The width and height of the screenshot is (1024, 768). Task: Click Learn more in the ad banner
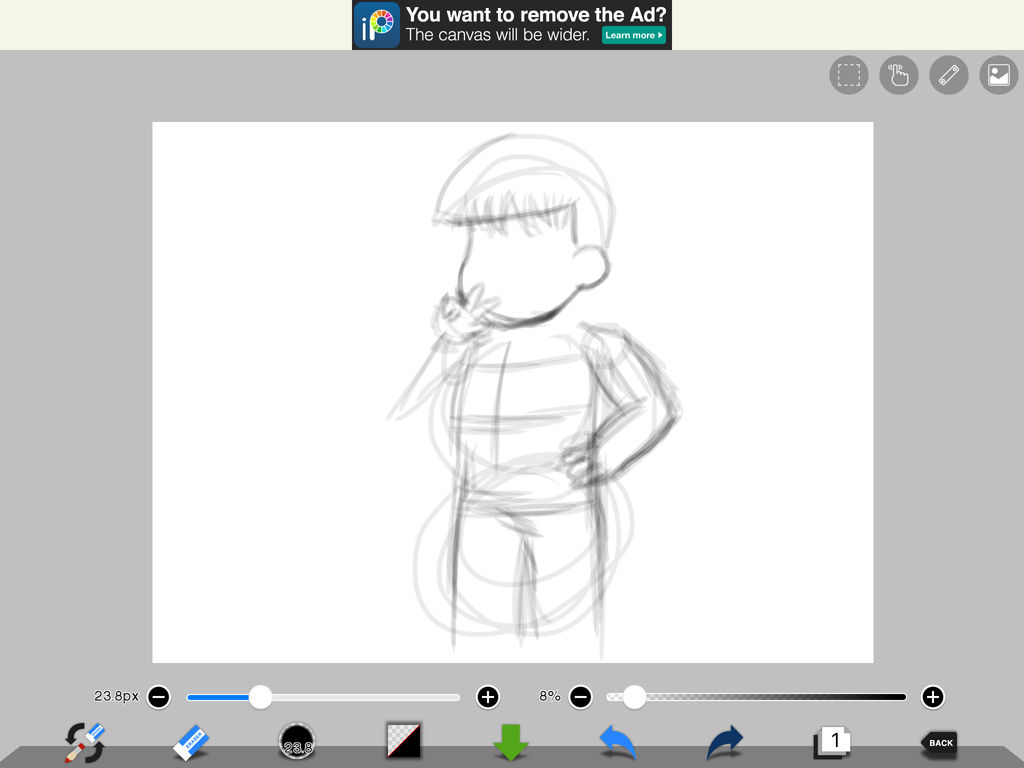tap(633, 35)
